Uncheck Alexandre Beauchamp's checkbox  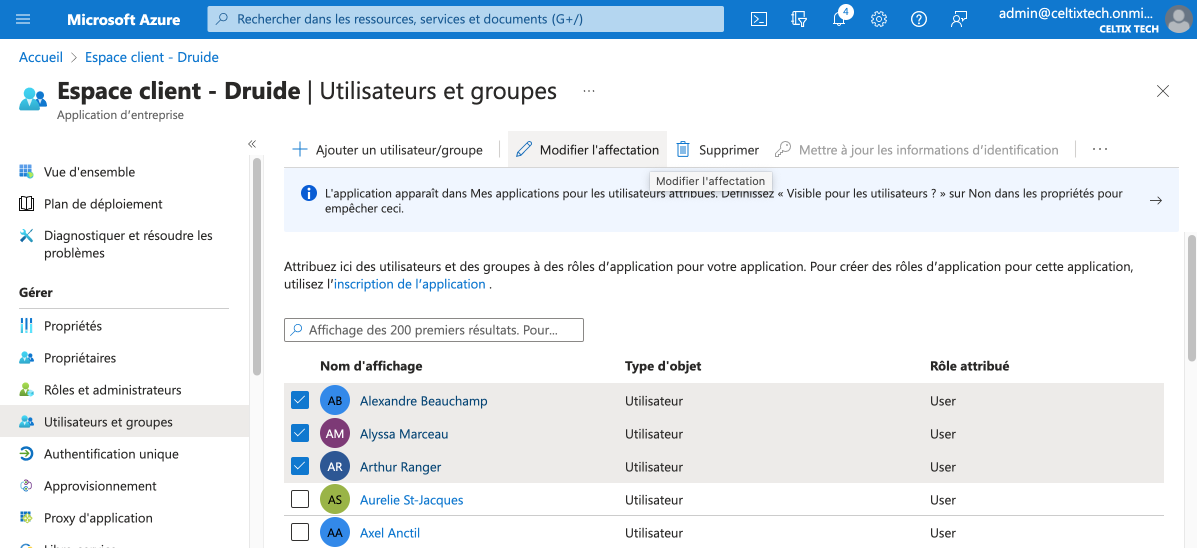point(300,400)
